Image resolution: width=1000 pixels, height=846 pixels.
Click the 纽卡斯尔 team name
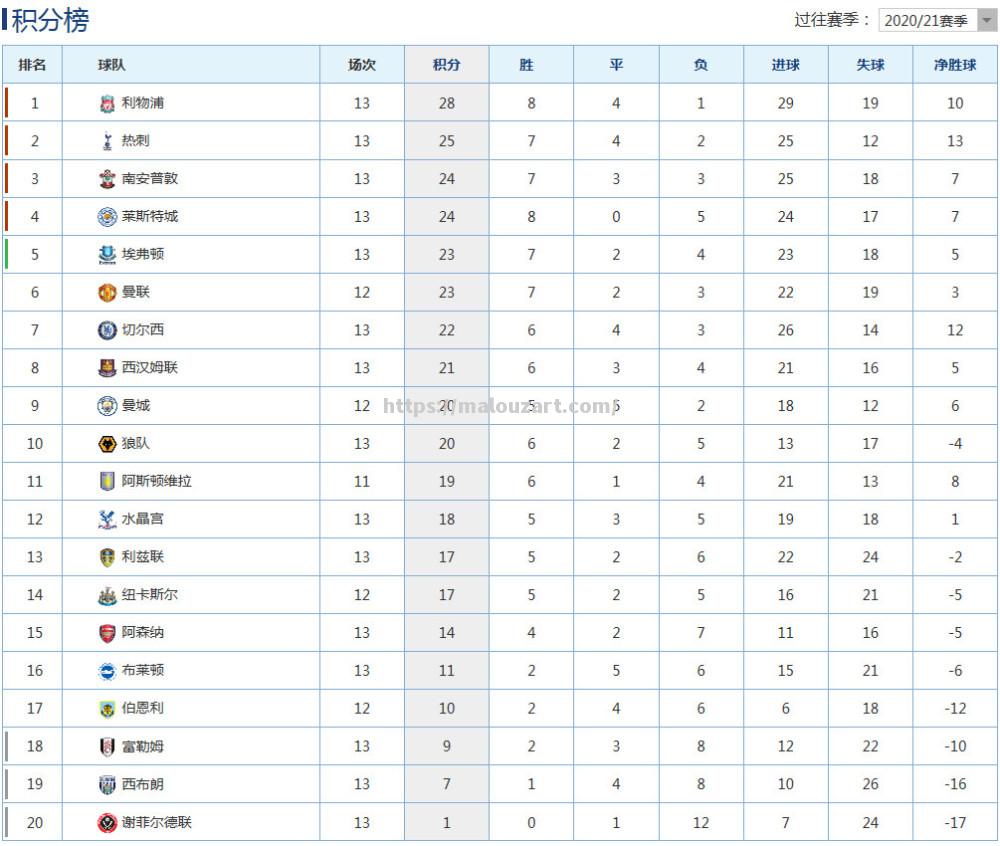click(150, 595)
